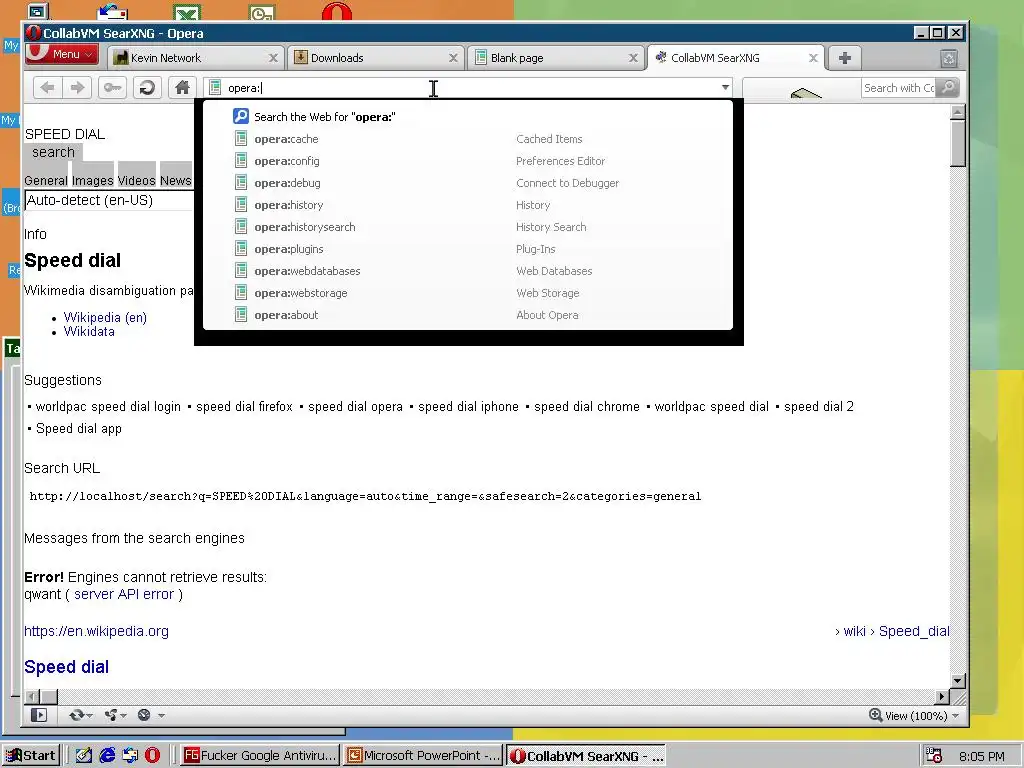This screenshot has height=768, width=1024.
Task: Click the speed dial firefox suggestion
Action: click(244, 407)
